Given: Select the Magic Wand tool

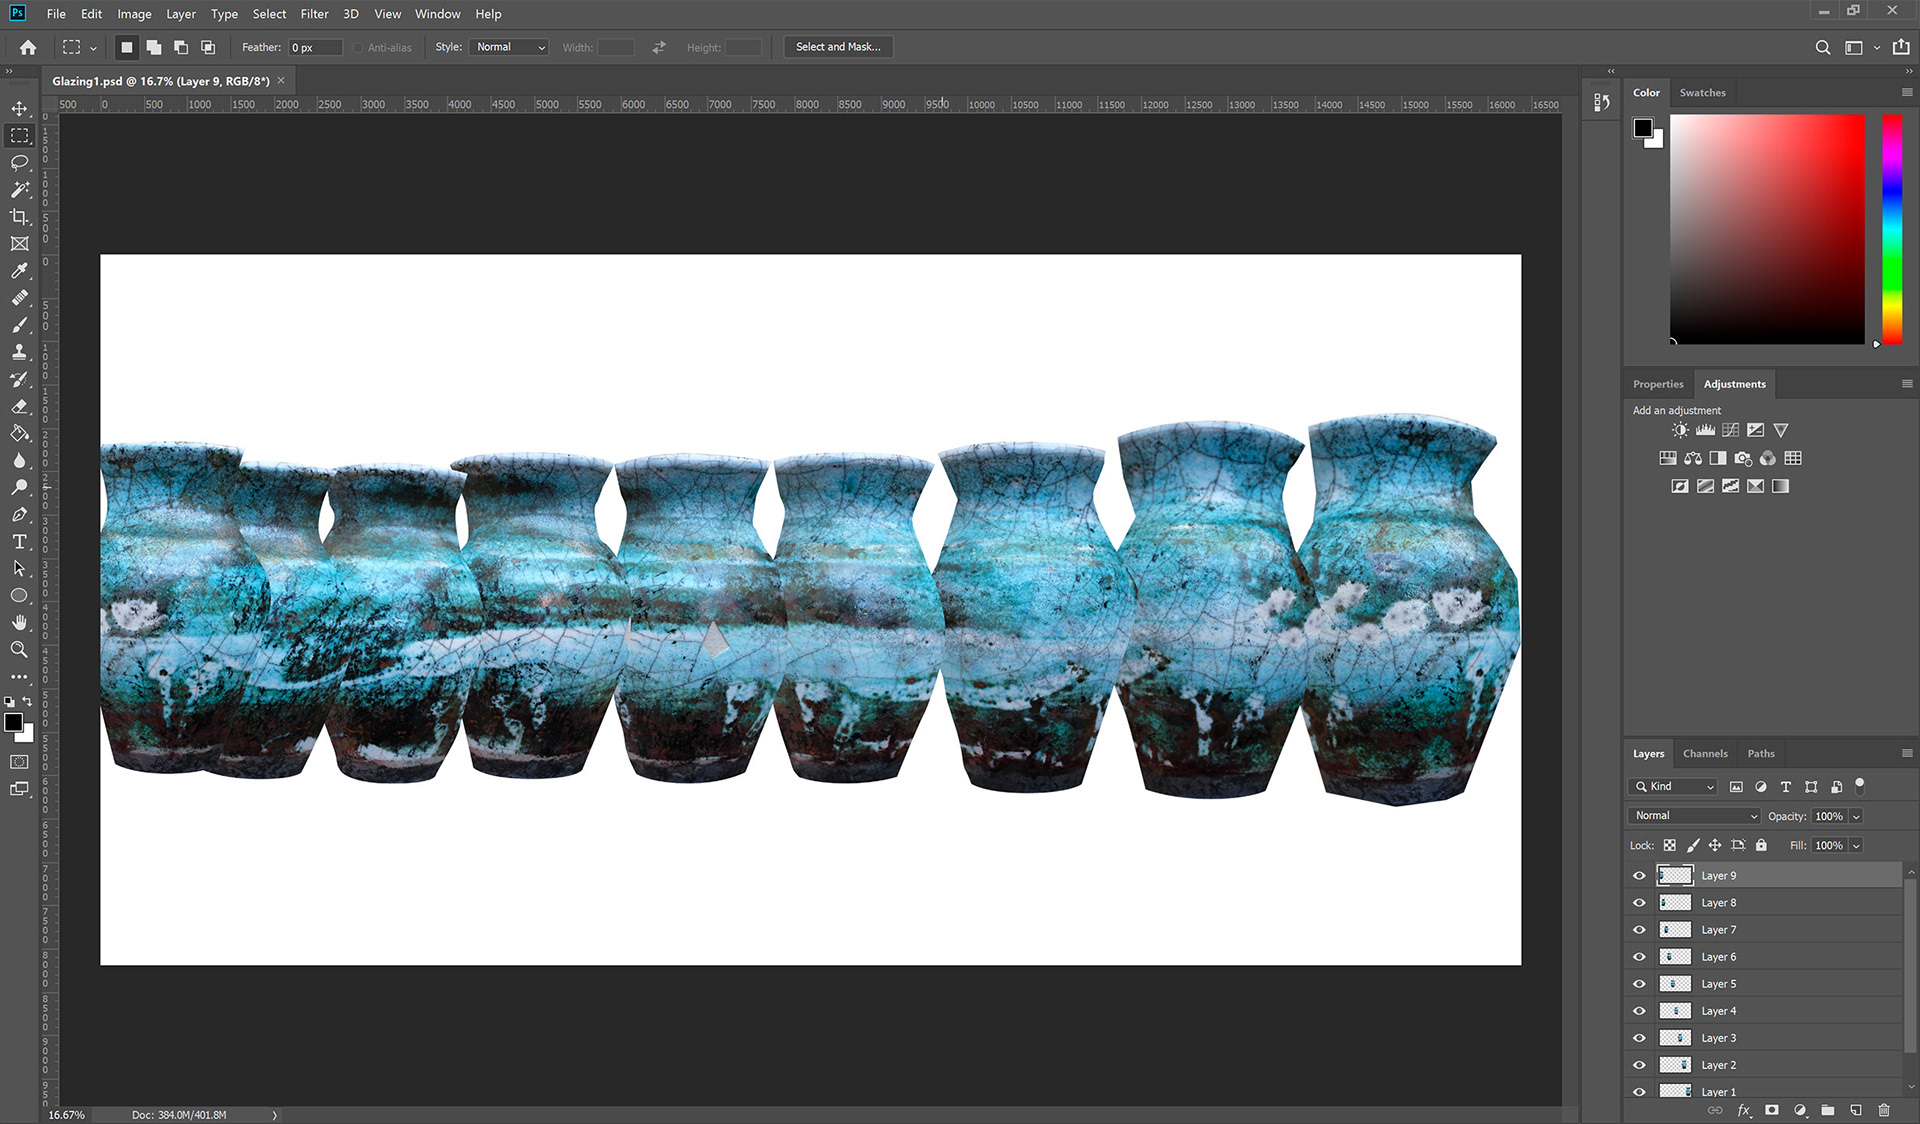Looking at the screenshot, I should pos(19,189).
